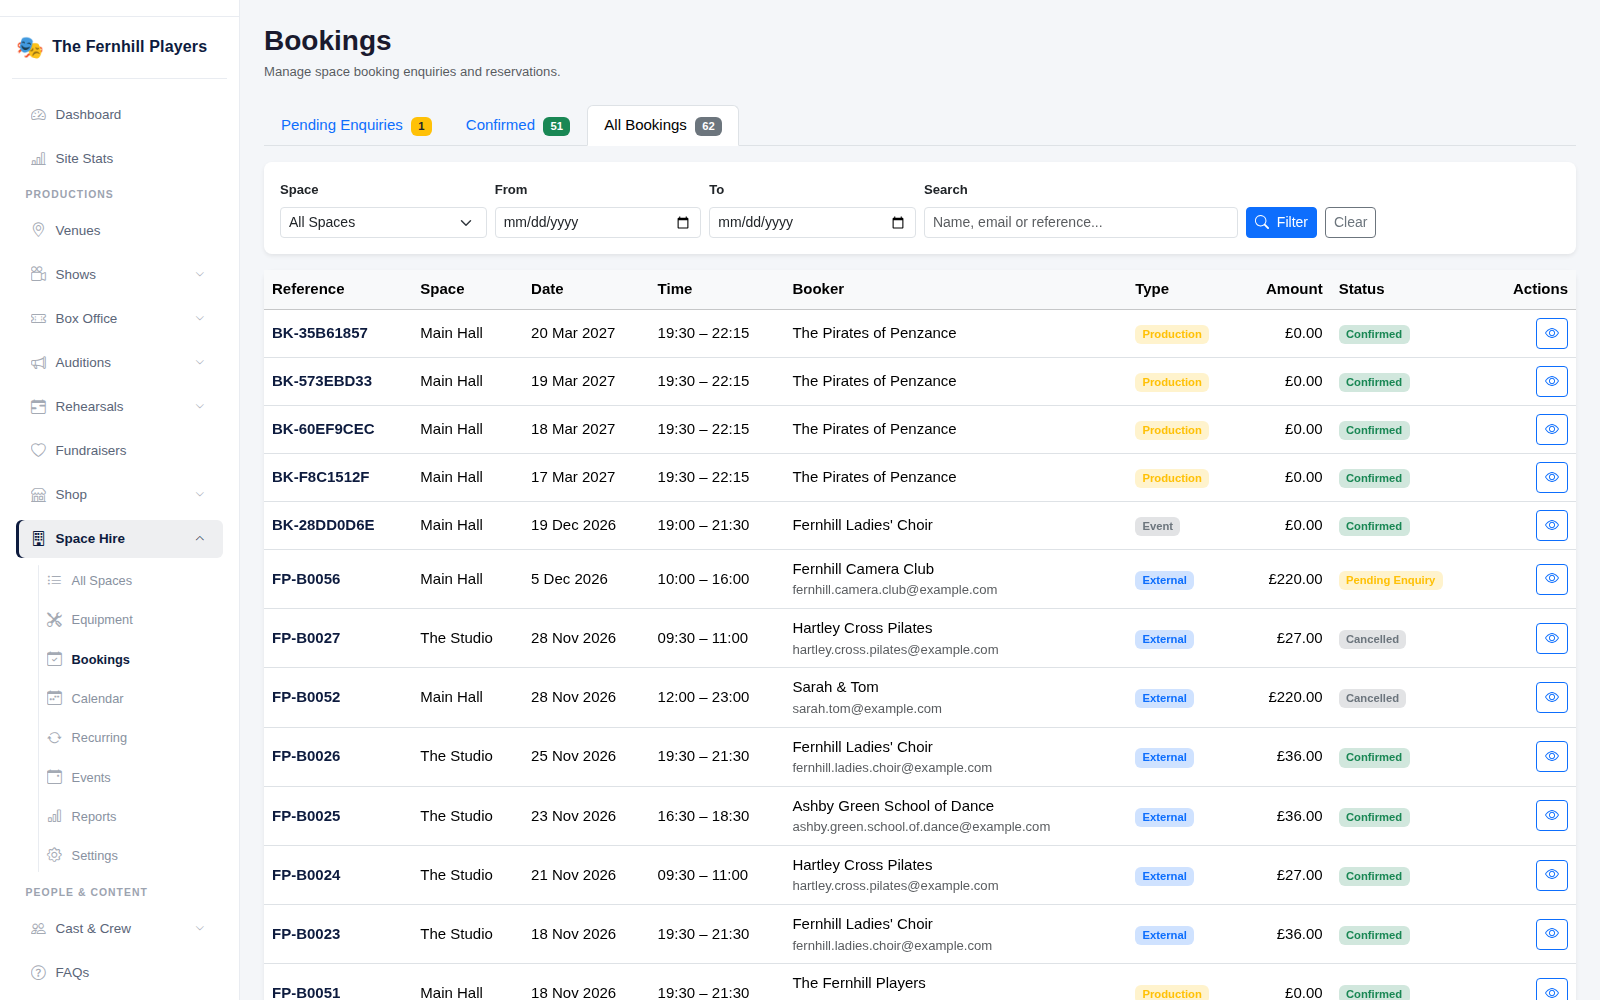Open booking reference BK-573EBD33

pyautogui.click(x=322, y=382)
